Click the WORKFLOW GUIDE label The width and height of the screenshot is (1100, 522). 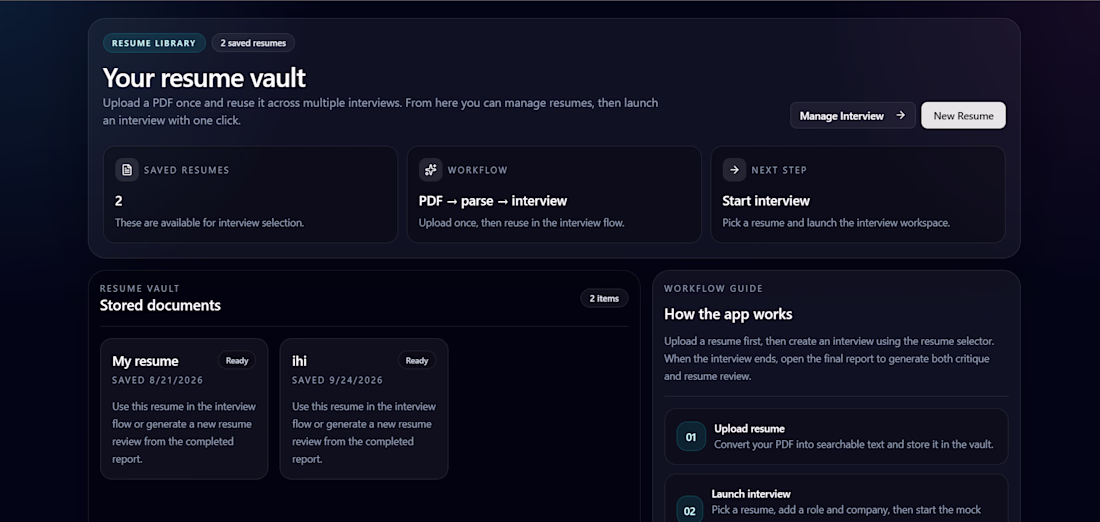[x=713, y=288]
